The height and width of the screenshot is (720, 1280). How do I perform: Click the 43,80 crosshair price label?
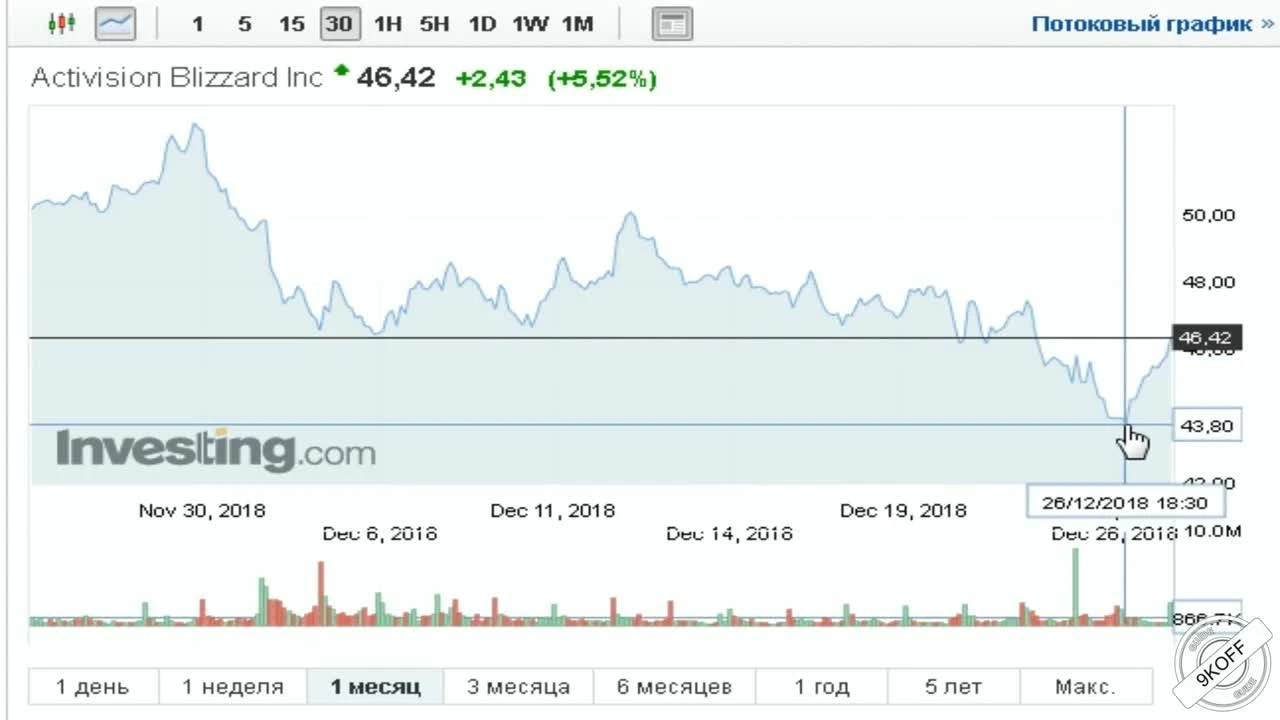coord(1206,426)
